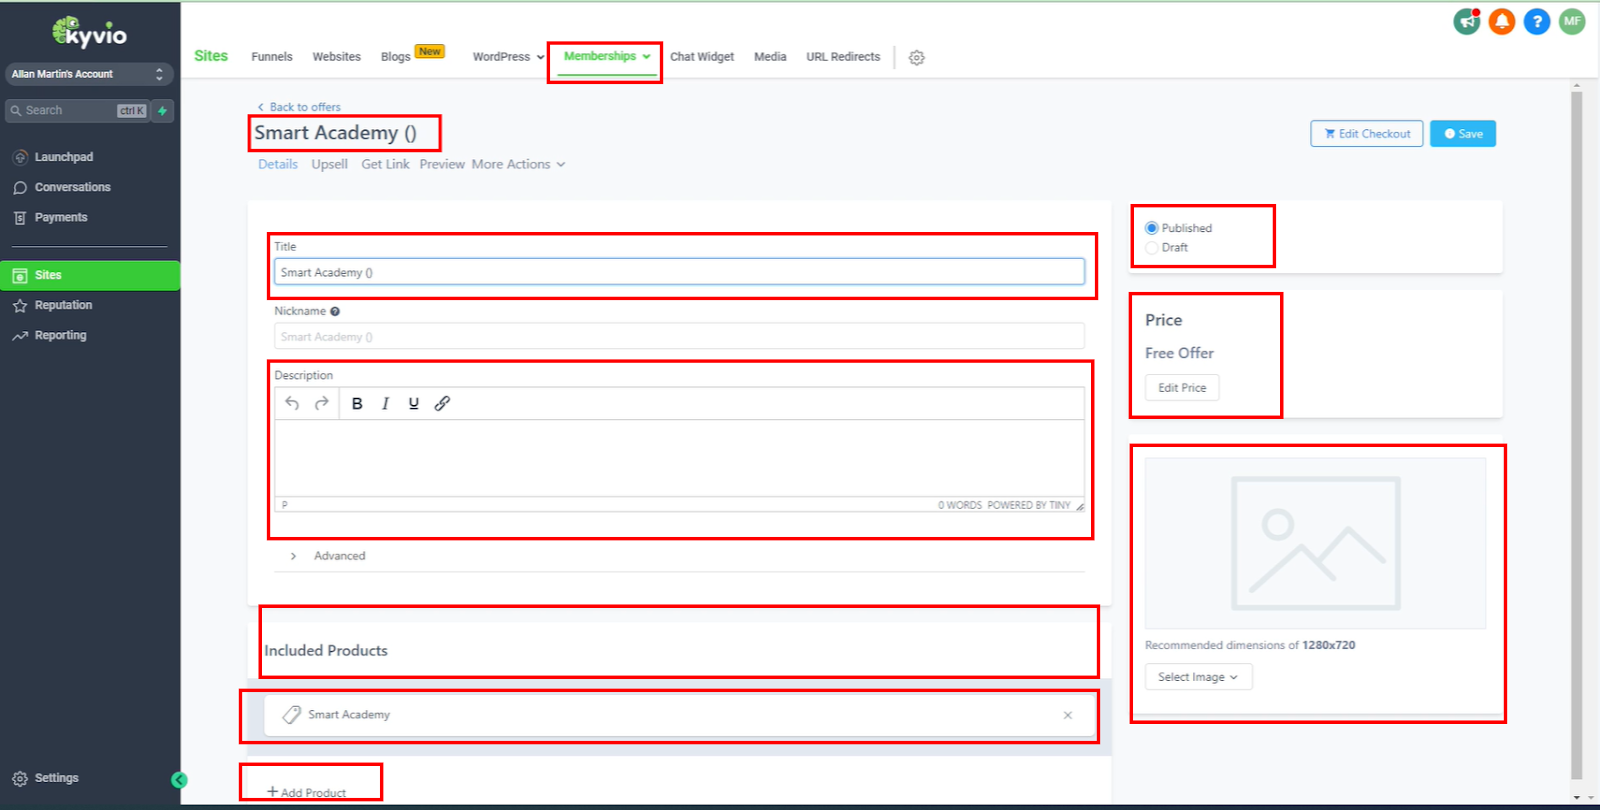
Task: Open the Sites settings gear icon
Action: coord(916,58)
